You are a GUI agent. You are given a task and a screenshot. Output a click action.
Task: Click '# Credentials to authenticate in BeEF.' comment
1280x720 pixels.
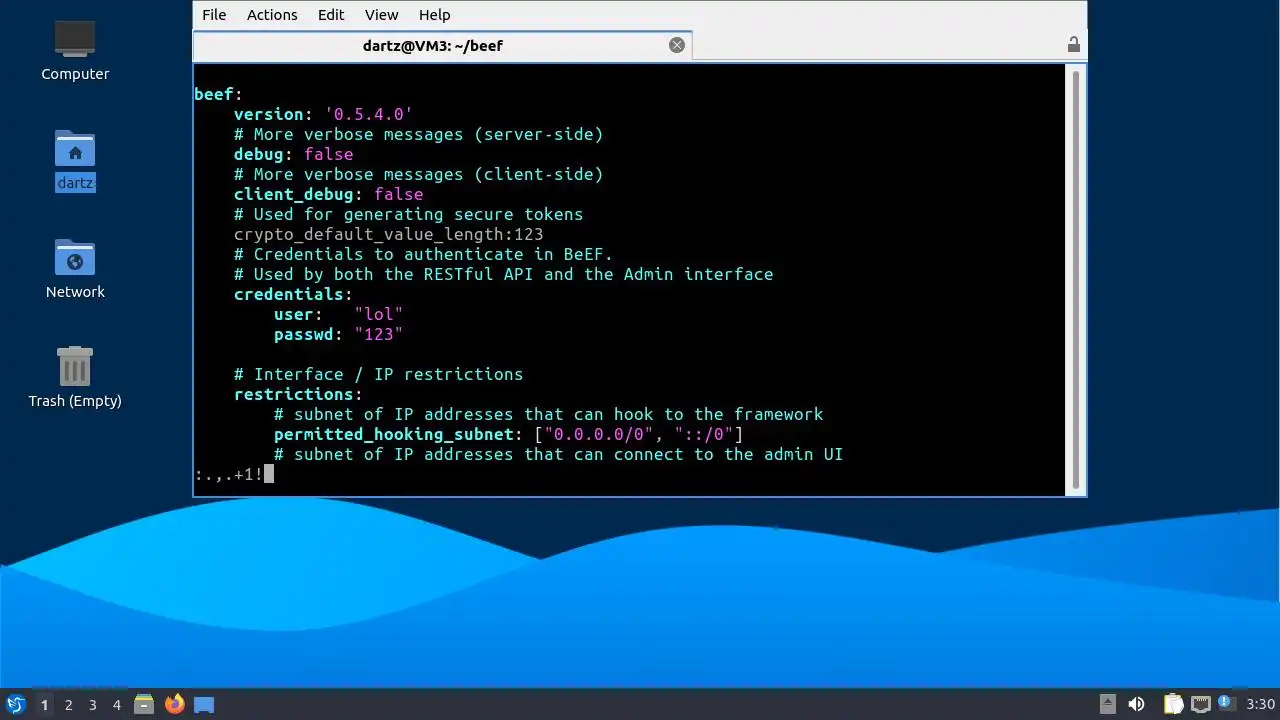pos(423,254)
